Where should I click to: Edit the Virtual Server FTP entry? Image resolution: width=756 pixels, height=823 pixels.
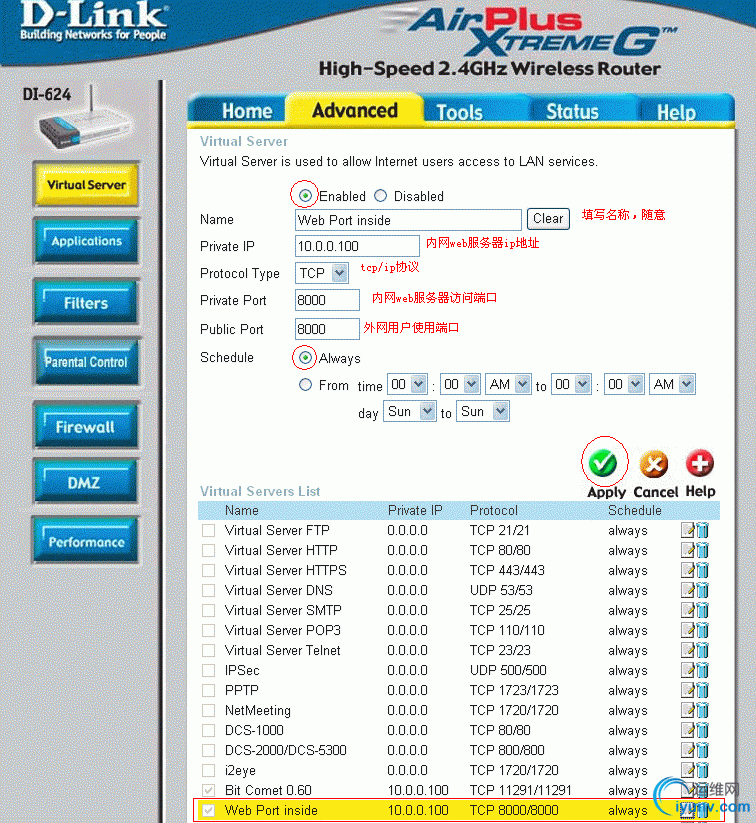click(687, 530)
